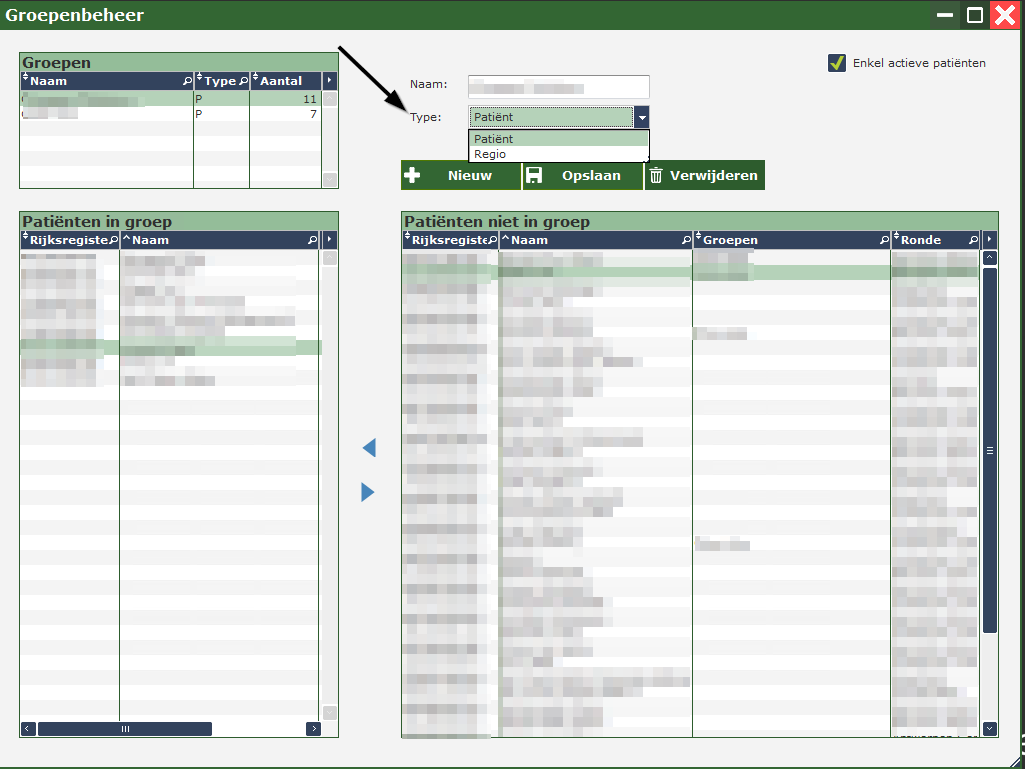Image resolution: width=1025 pixels, height=769 pixels.
Task: Search Naam in Patiënten niet in groep table
Action: click(x=686, y=240)
